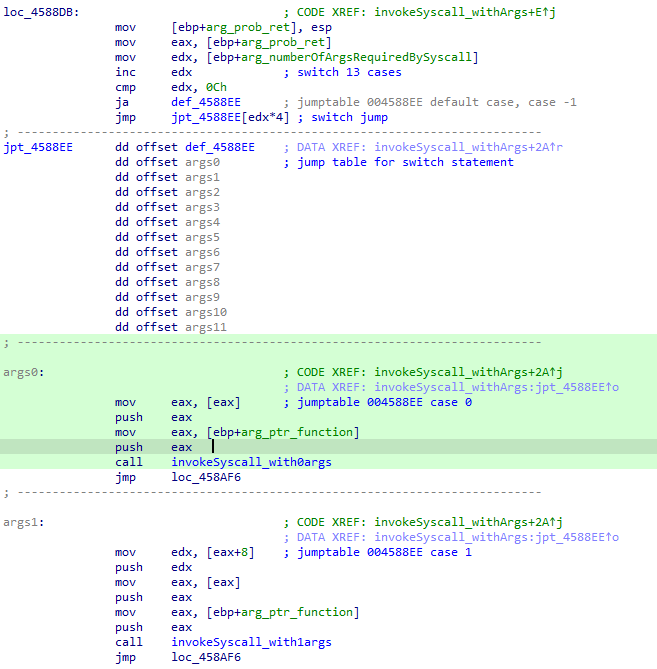Screen dimensions: 657x669
Task: Click args0 CODE XREF invokeSyscall_withArgs+2A↑j
Action: 468,372
